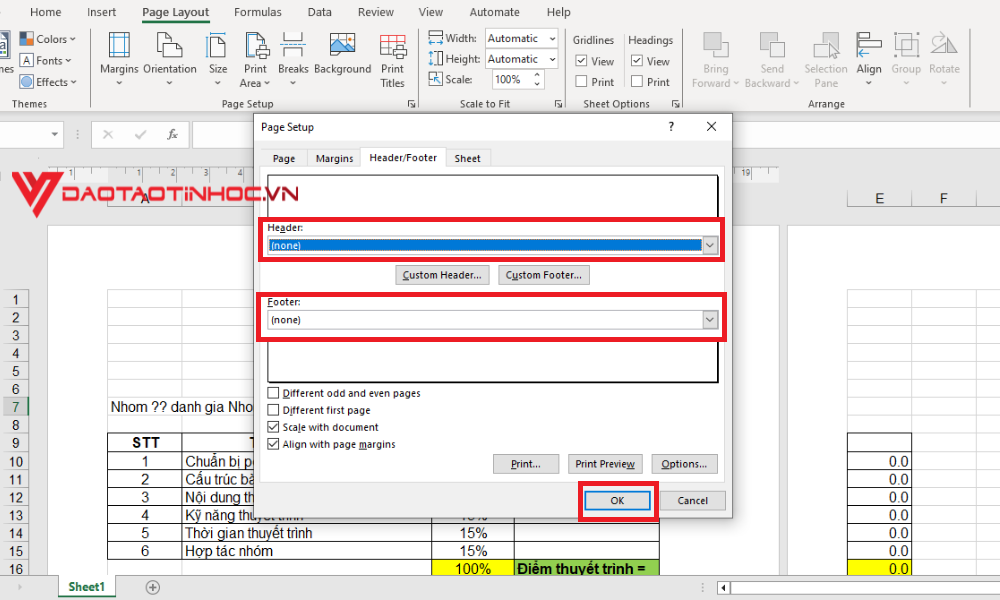Toggle Gridlines View checkbox
This screenshot has height=600, width=1000.
pos(581,61)
